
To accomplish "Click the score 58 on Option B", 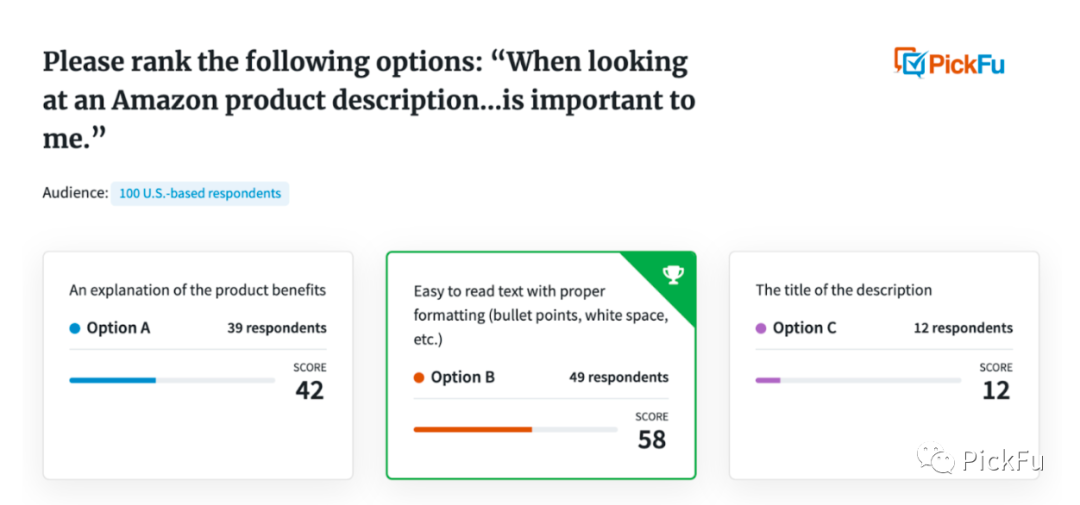I will (651, 439).
